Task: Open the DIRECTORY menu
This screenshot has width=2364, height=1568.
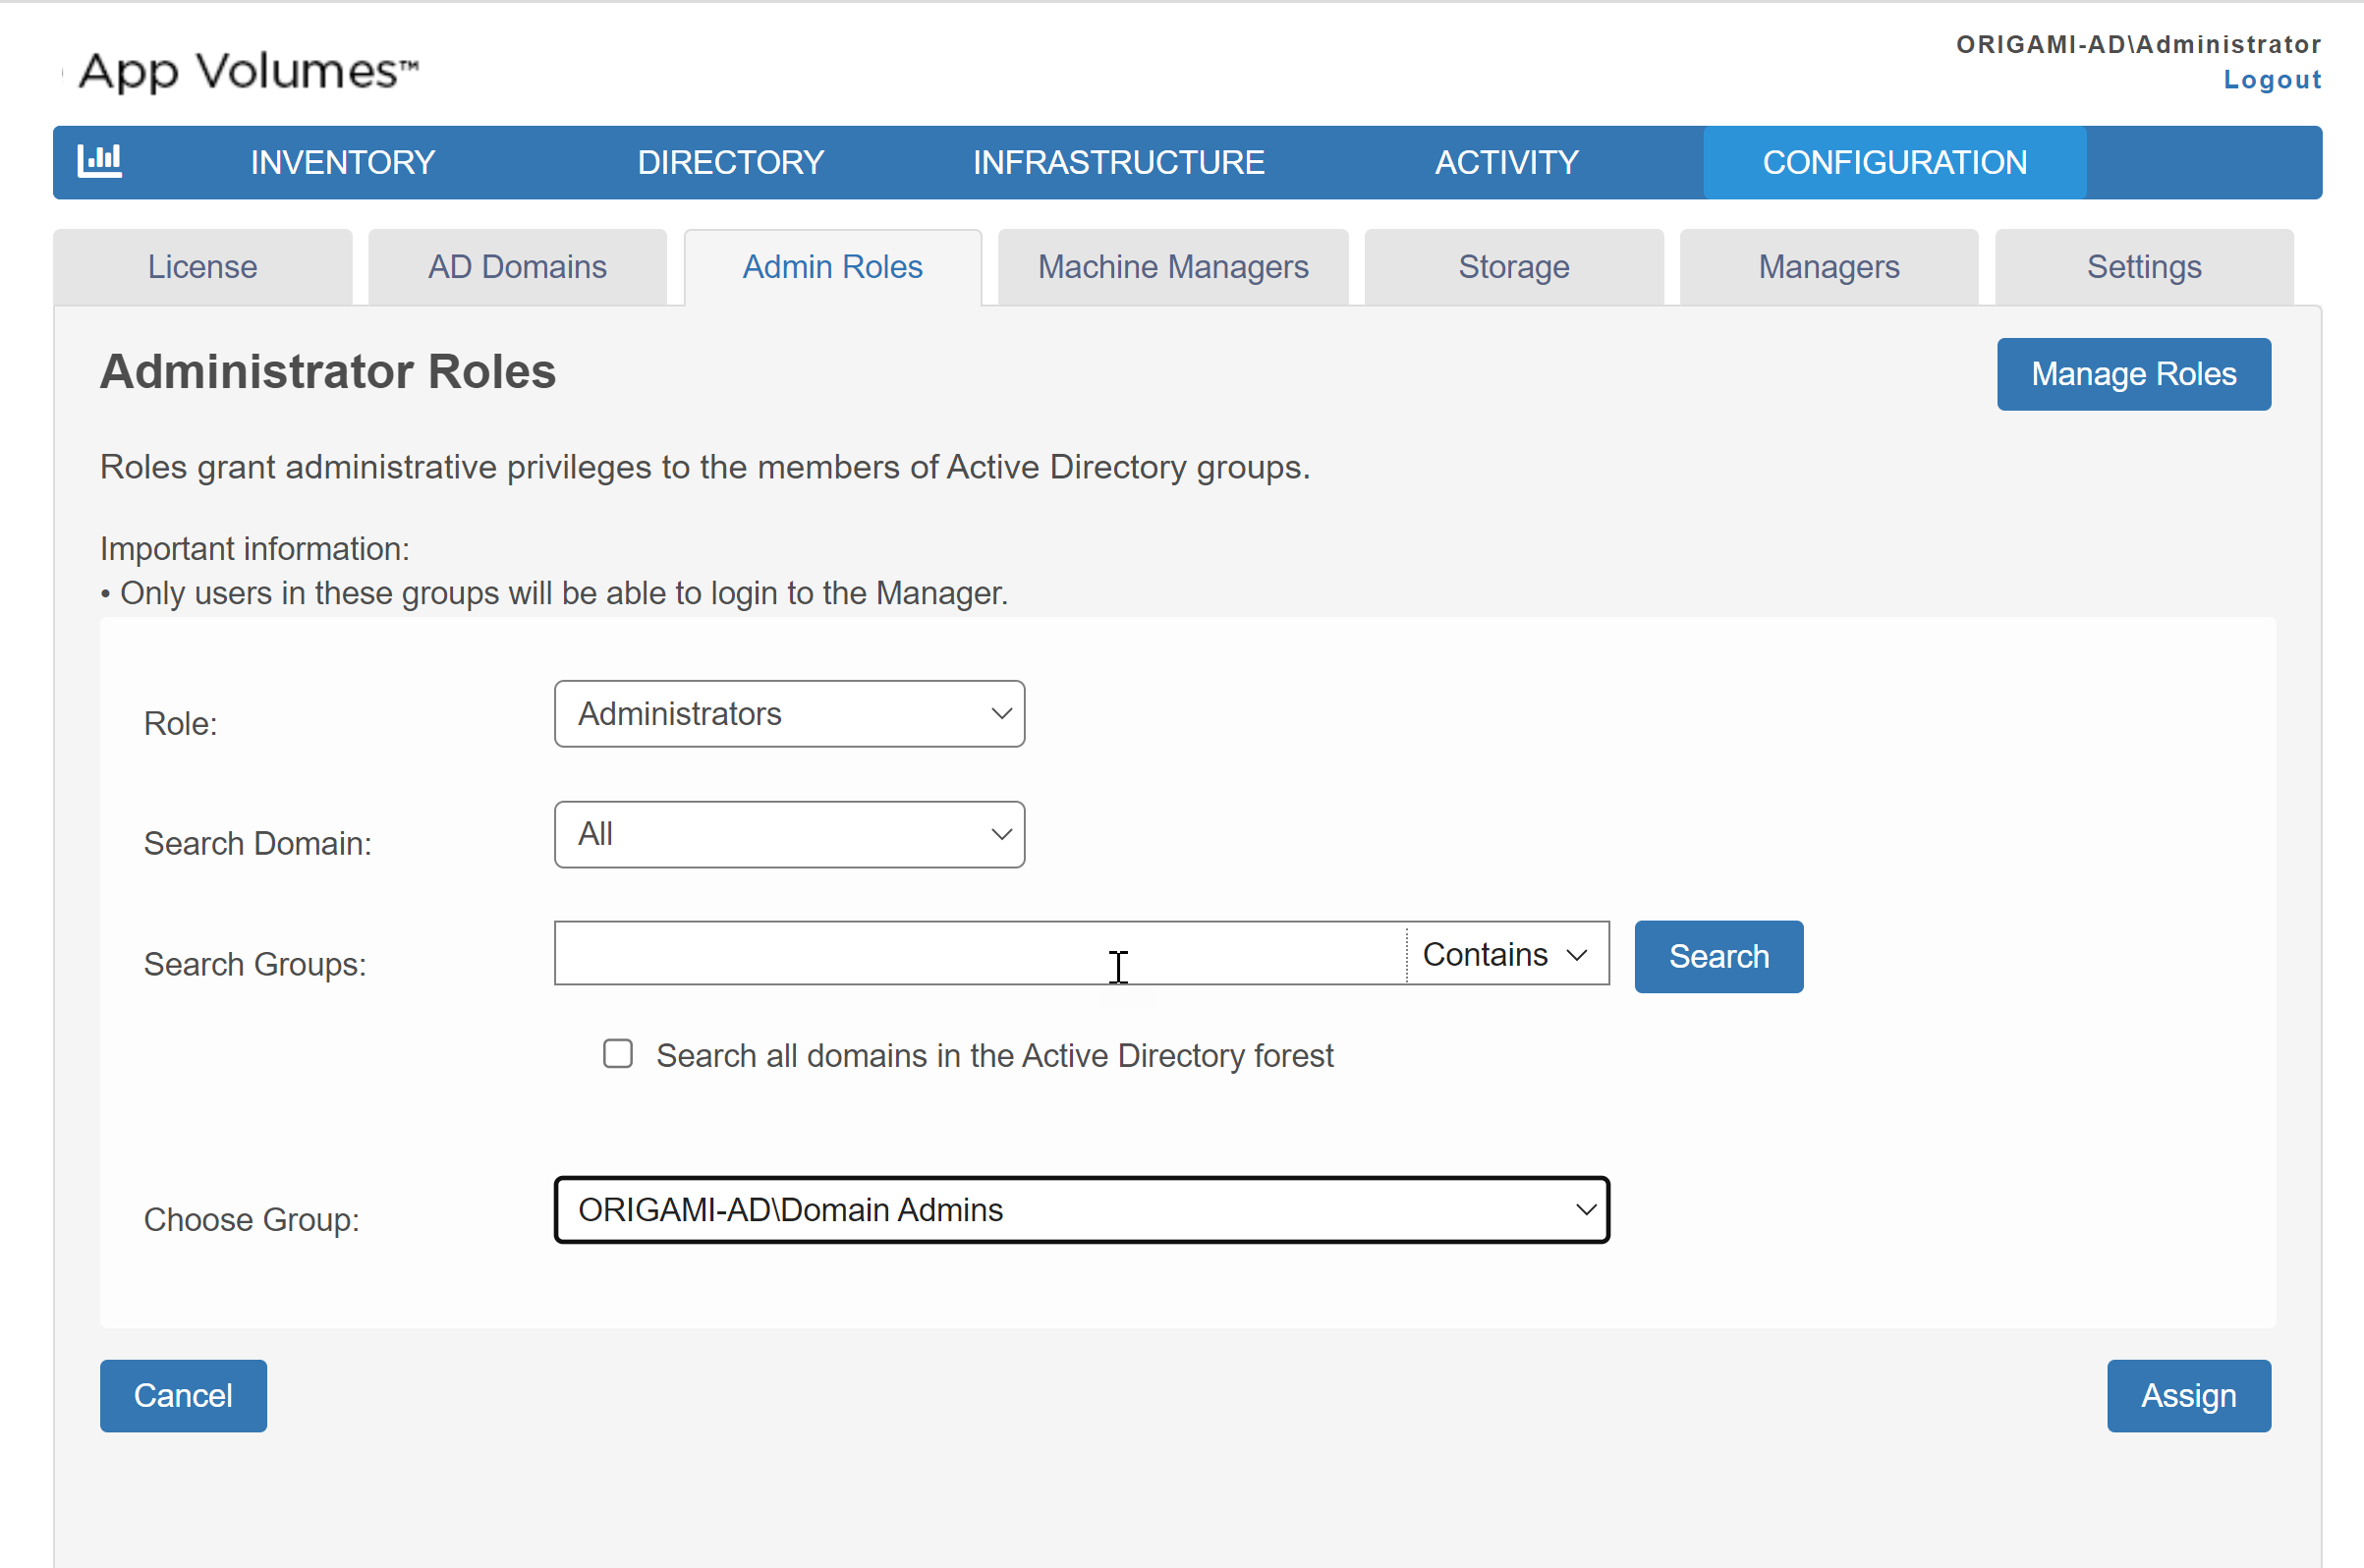Action: coord(731,162)
